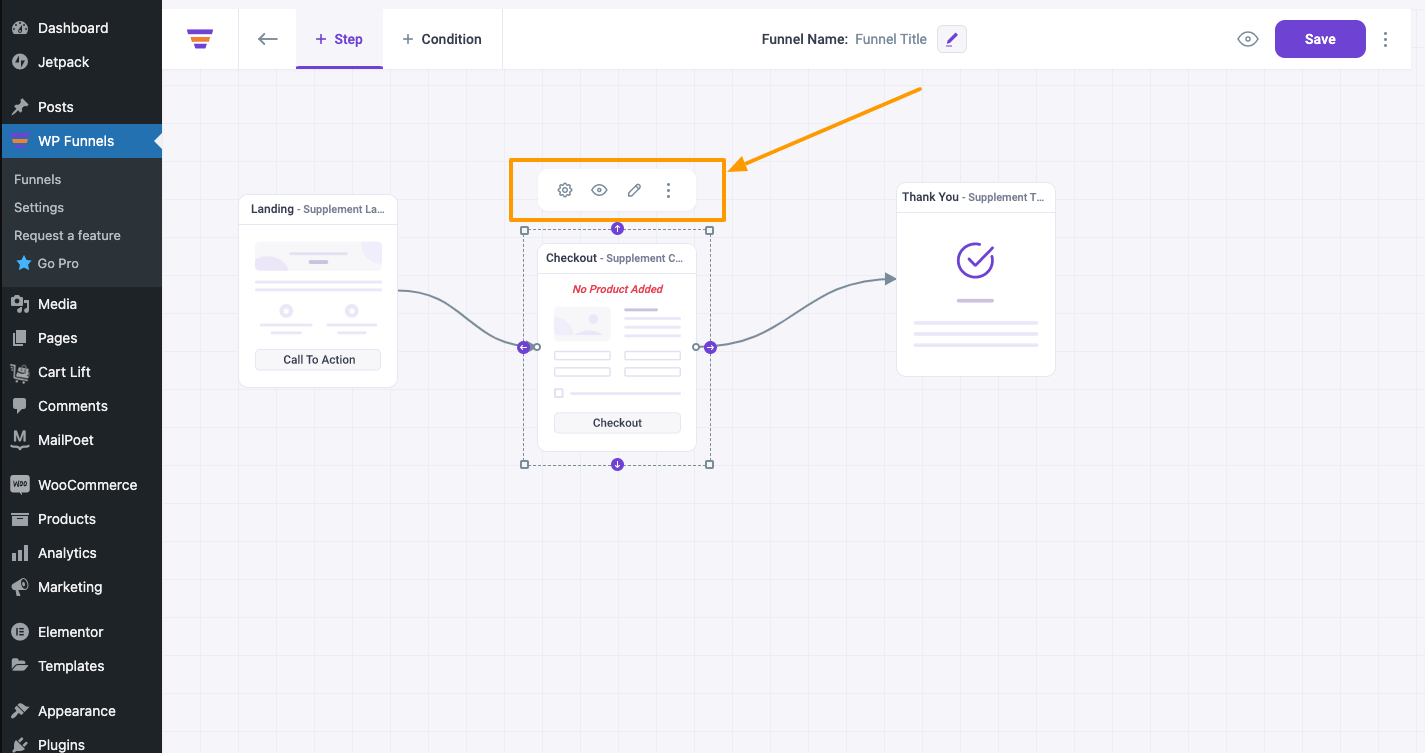This screenshot has width=1425, height=753.
Task: Click Checkout node left arrow connector
Action: pos(524,347)
